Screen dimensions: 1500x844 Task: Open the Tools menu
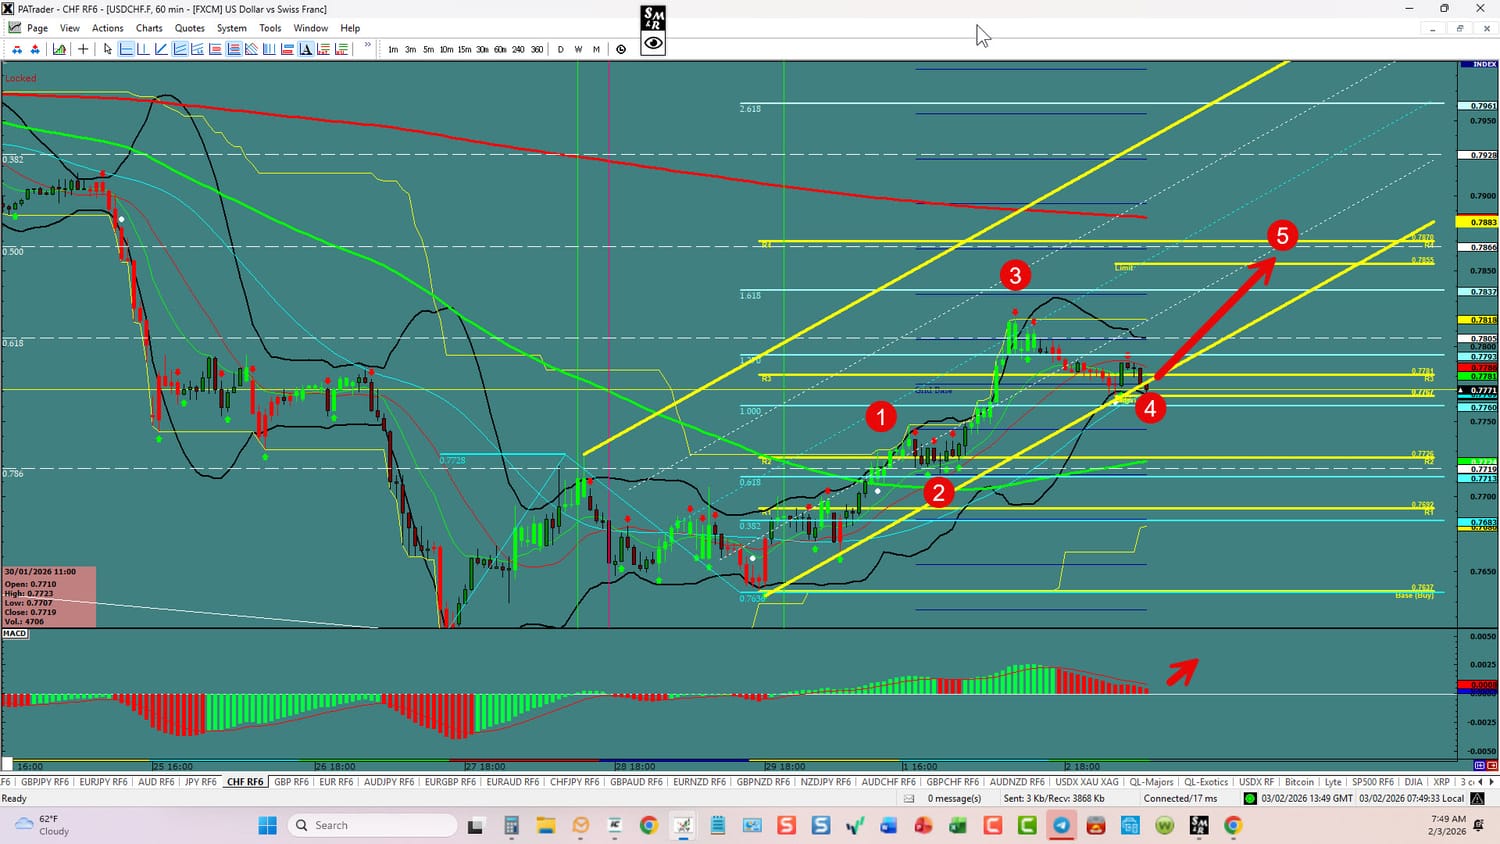point(270,28)
